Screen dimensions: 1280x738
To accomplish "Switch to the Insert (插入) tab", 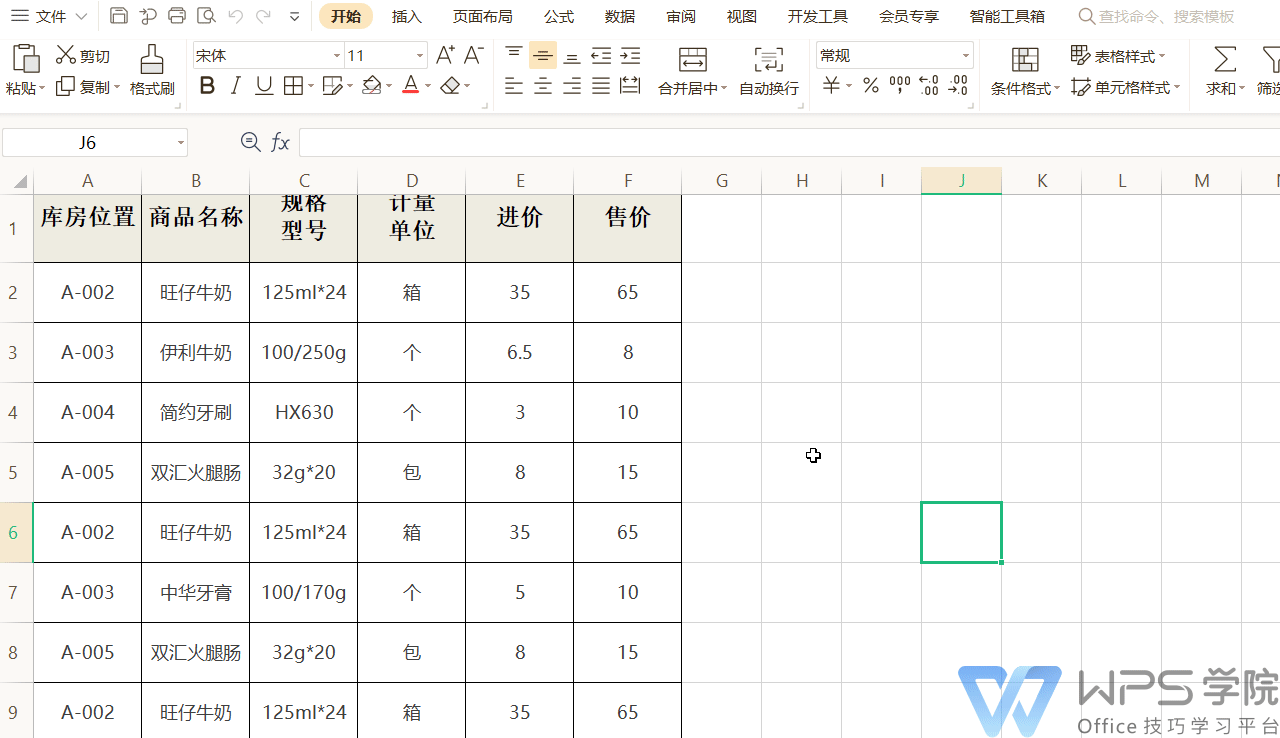I will pos(407,16).
